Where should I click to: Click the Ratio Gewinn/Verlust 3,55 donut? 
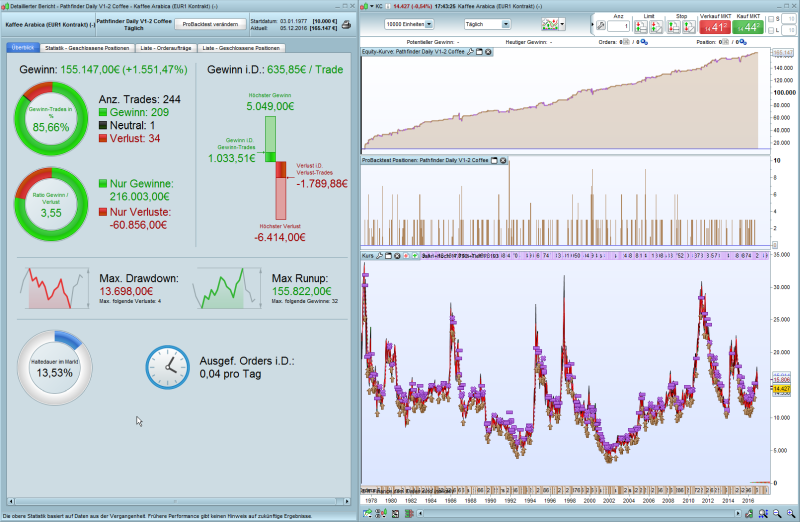[x=51, y=205]
